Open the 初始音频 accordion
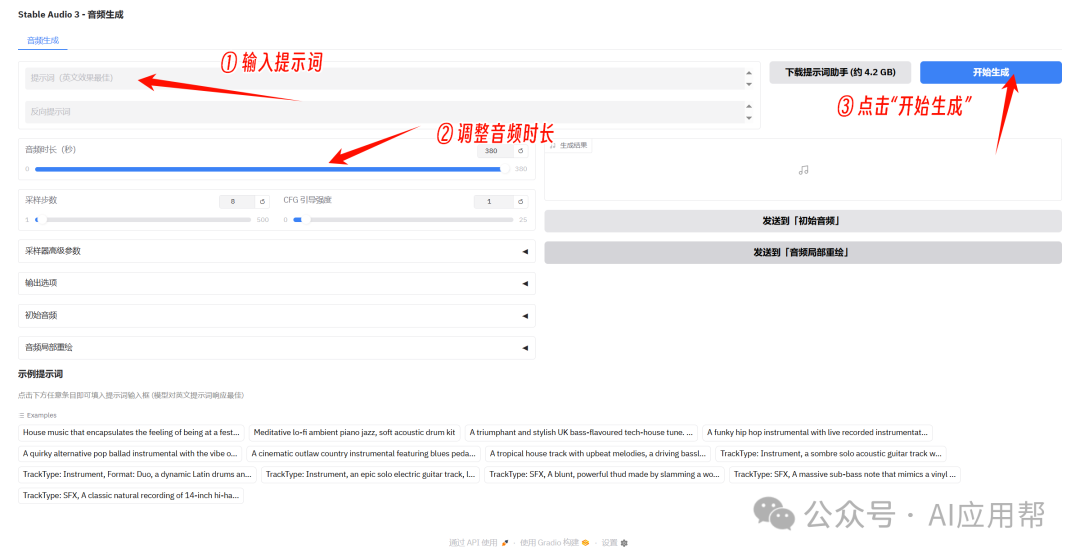This screenshot has height=558, width=1080. [277, 316]
